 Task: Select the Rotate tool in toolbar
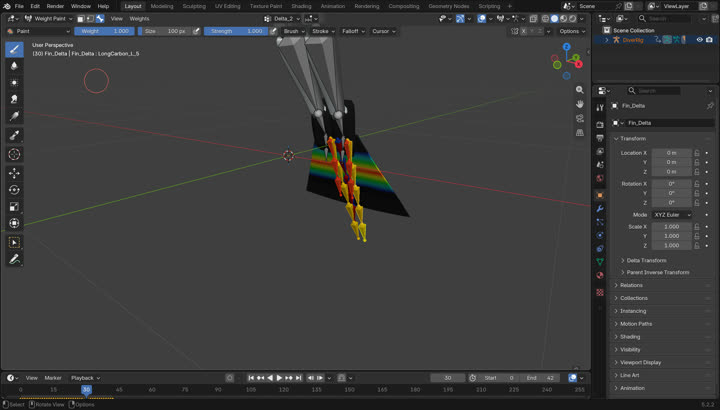coord(14,190)
